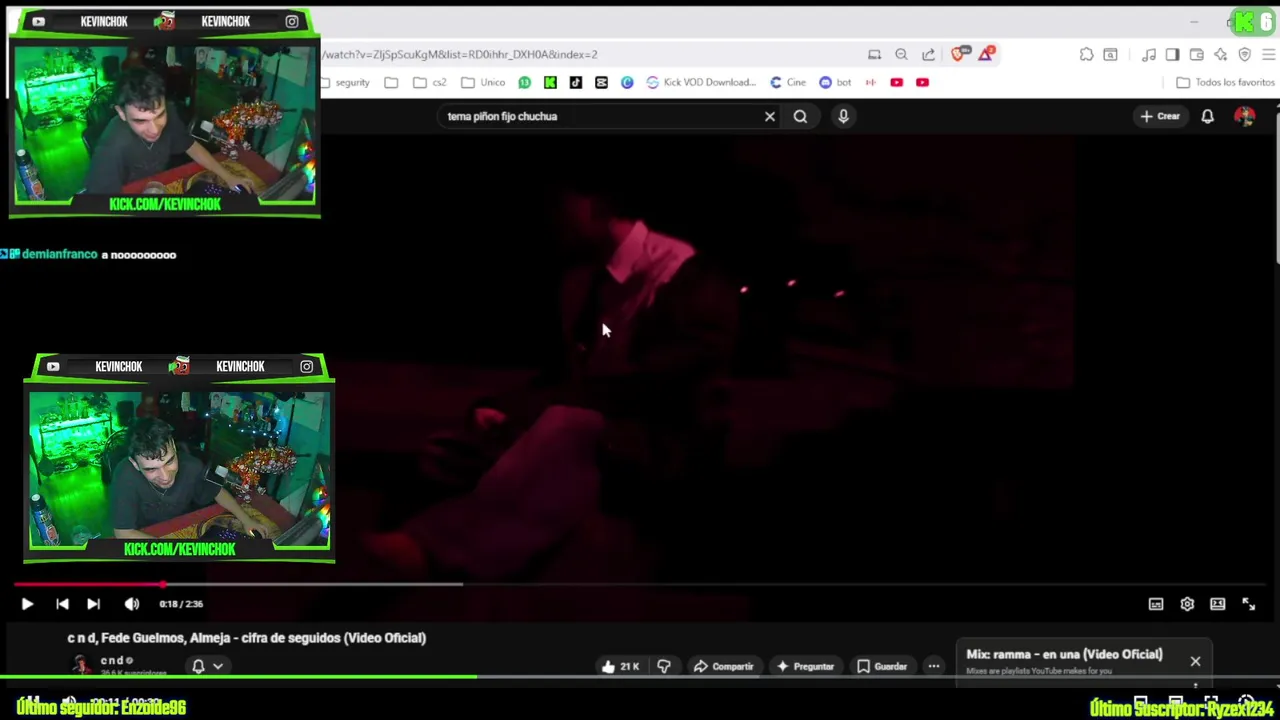Open the YouTube account avatar menu

(x=1244, y=117)
